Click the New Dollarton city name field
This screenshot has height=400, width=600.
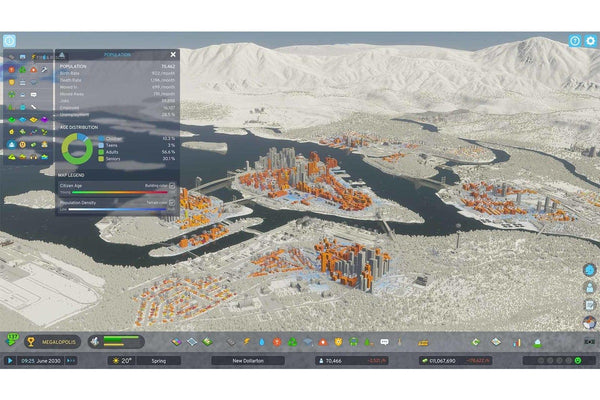248,361
